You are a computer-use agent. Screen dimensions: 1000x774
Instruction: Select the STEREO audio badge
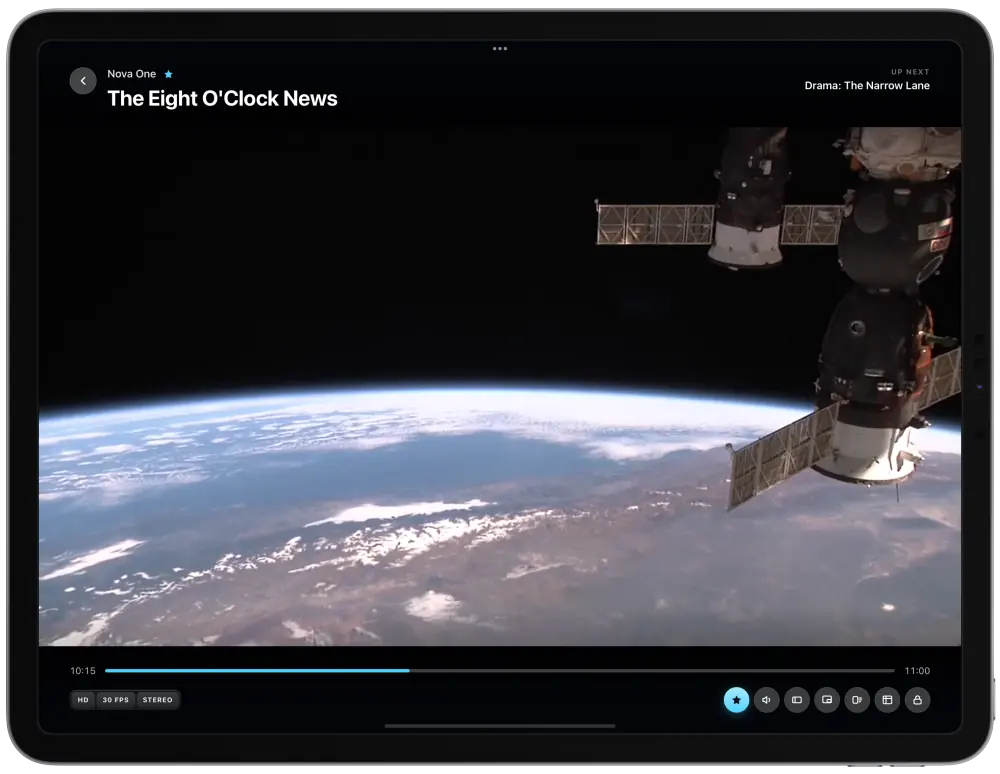point(158,700)
